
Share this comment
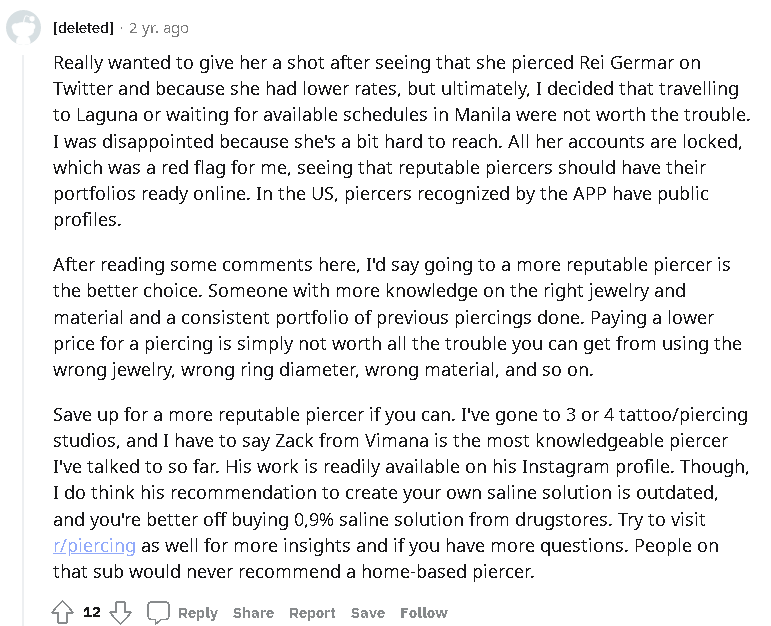click(x=253, y=613)
